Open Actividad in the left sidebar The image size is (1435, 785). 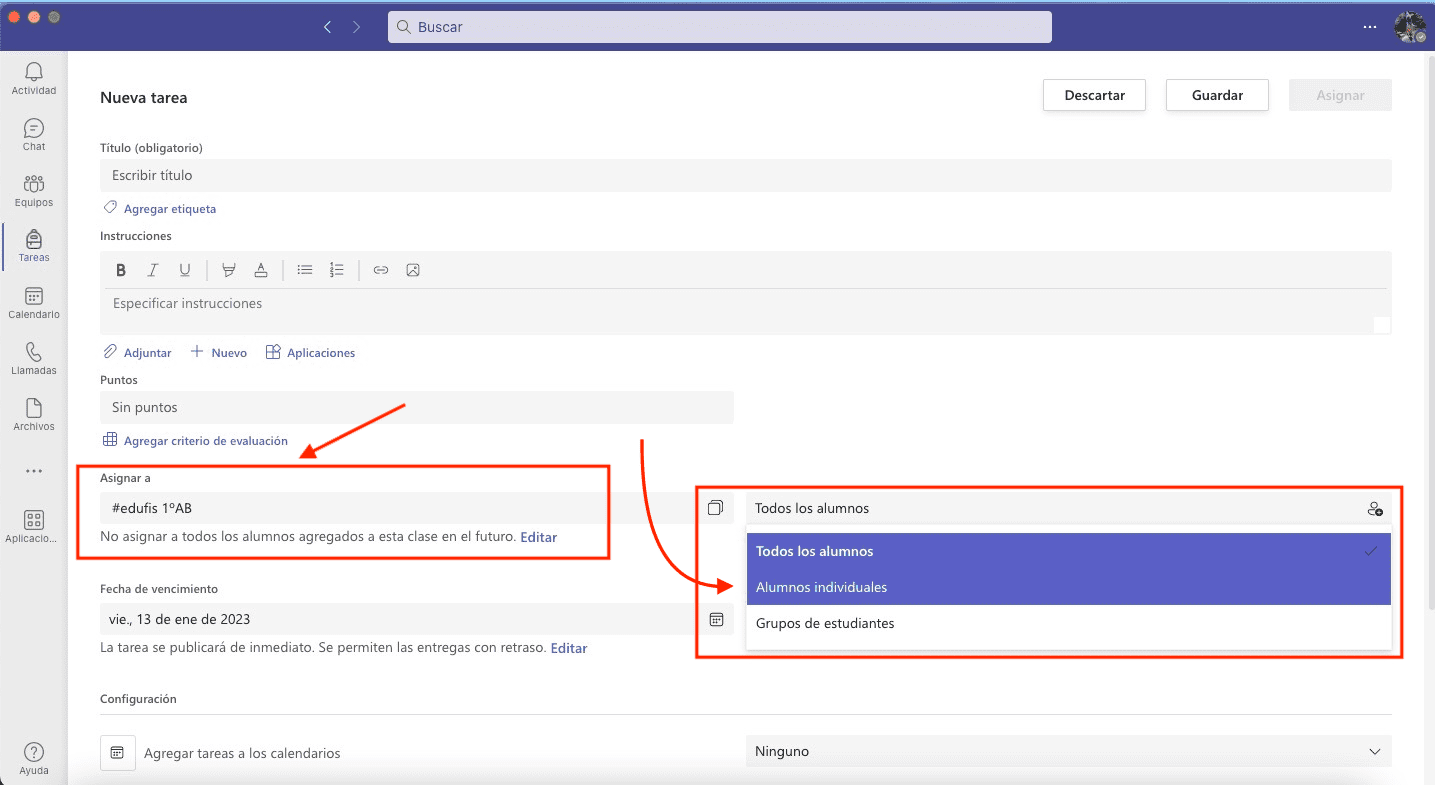pos(34,78)
